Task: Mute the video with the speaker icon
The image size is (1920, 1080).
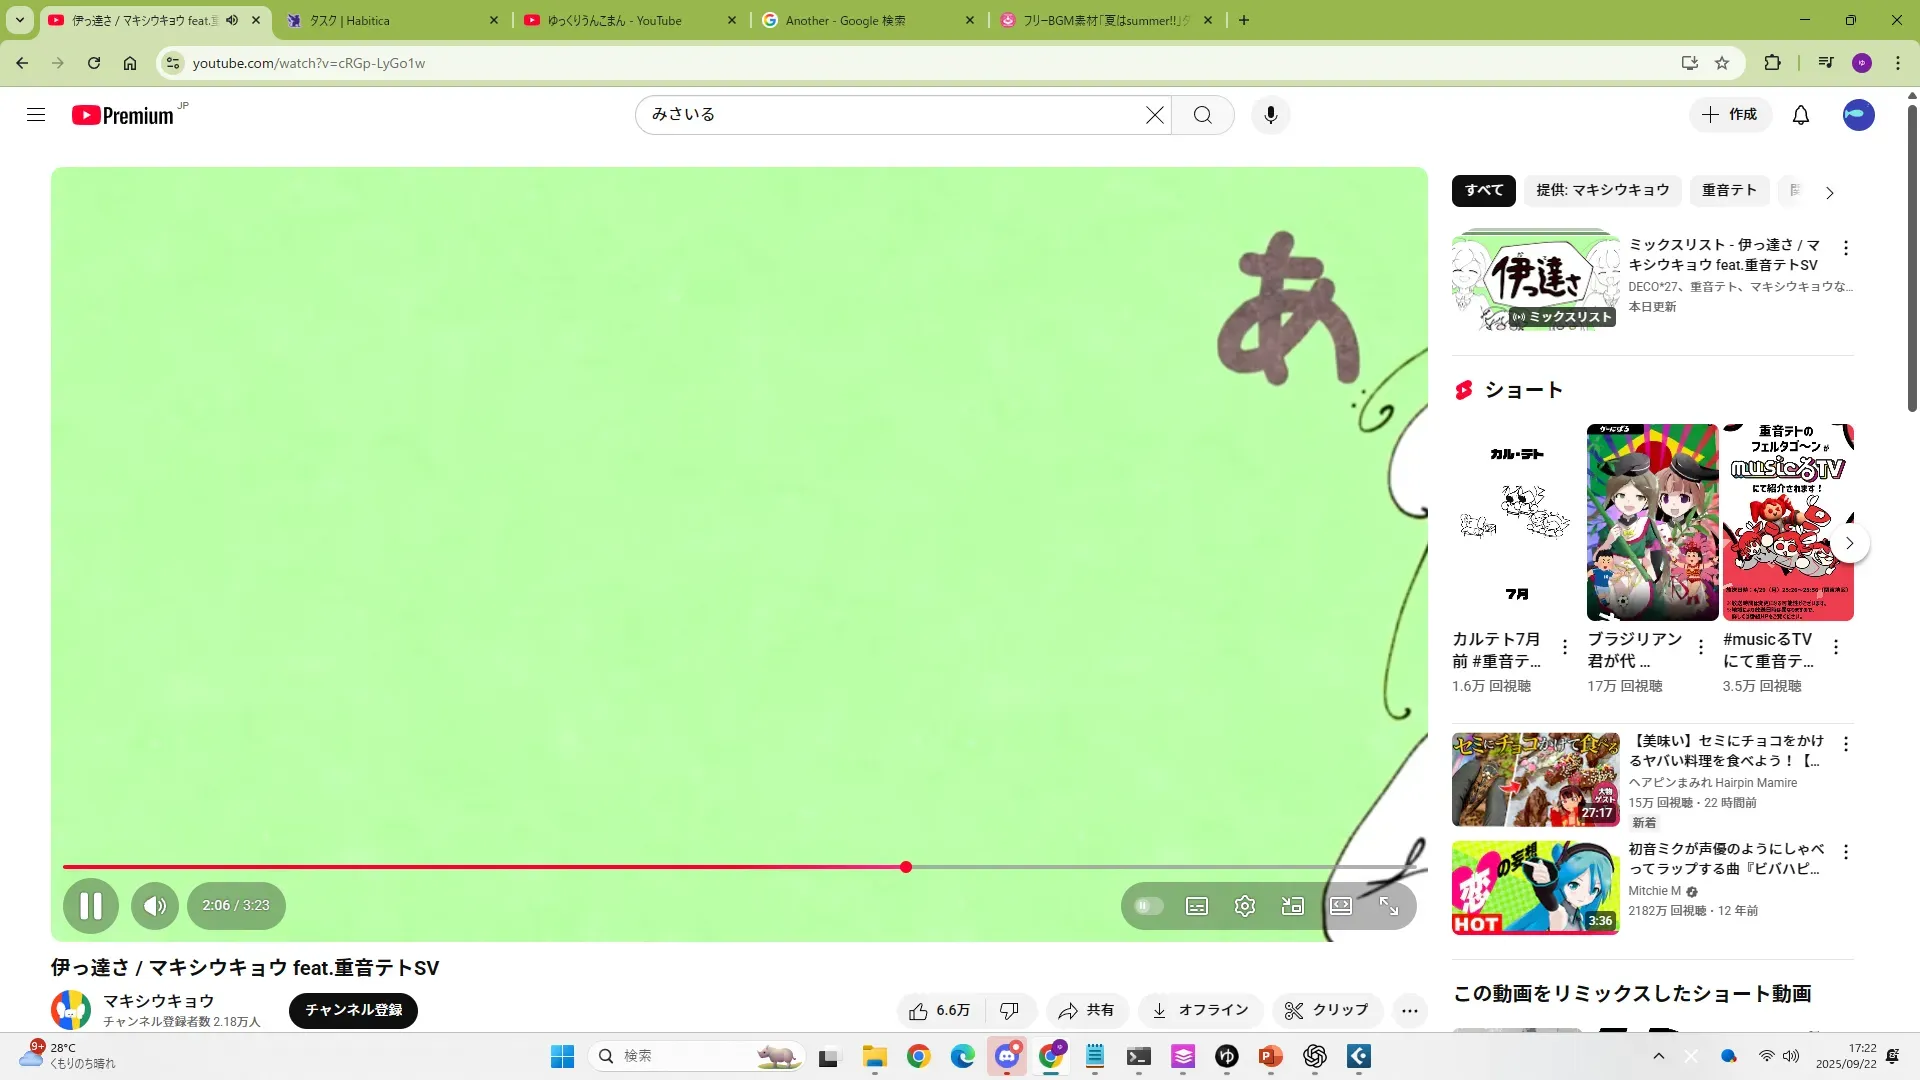Action: click(x=154, y=906)
